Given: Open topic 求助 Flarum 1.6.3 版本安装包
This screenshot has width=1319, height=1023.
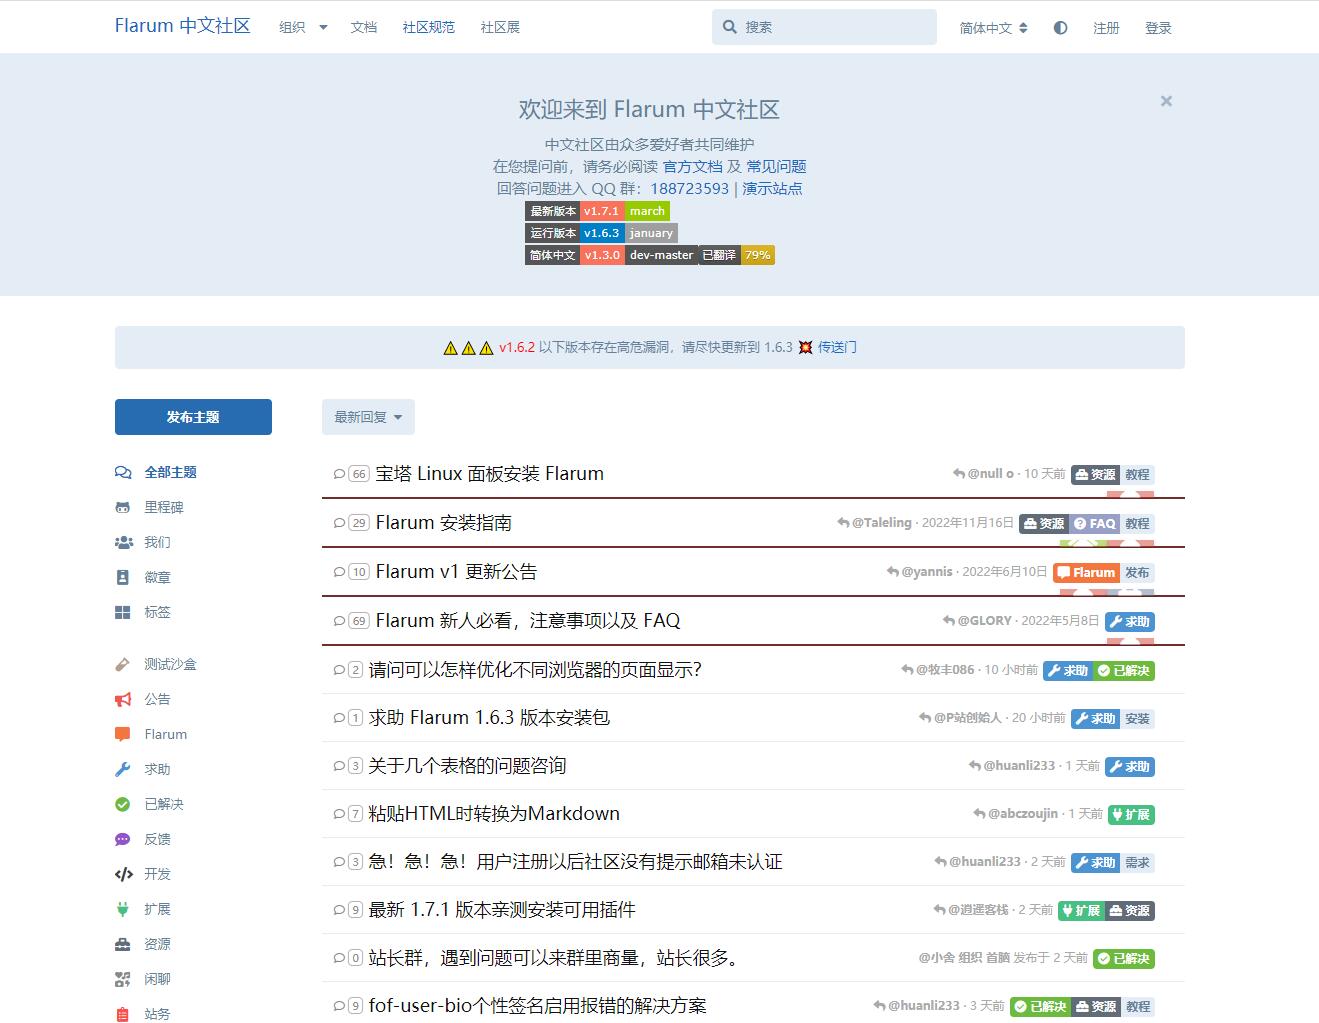Looking at the screenshot, I should click(x=489, y=717).
